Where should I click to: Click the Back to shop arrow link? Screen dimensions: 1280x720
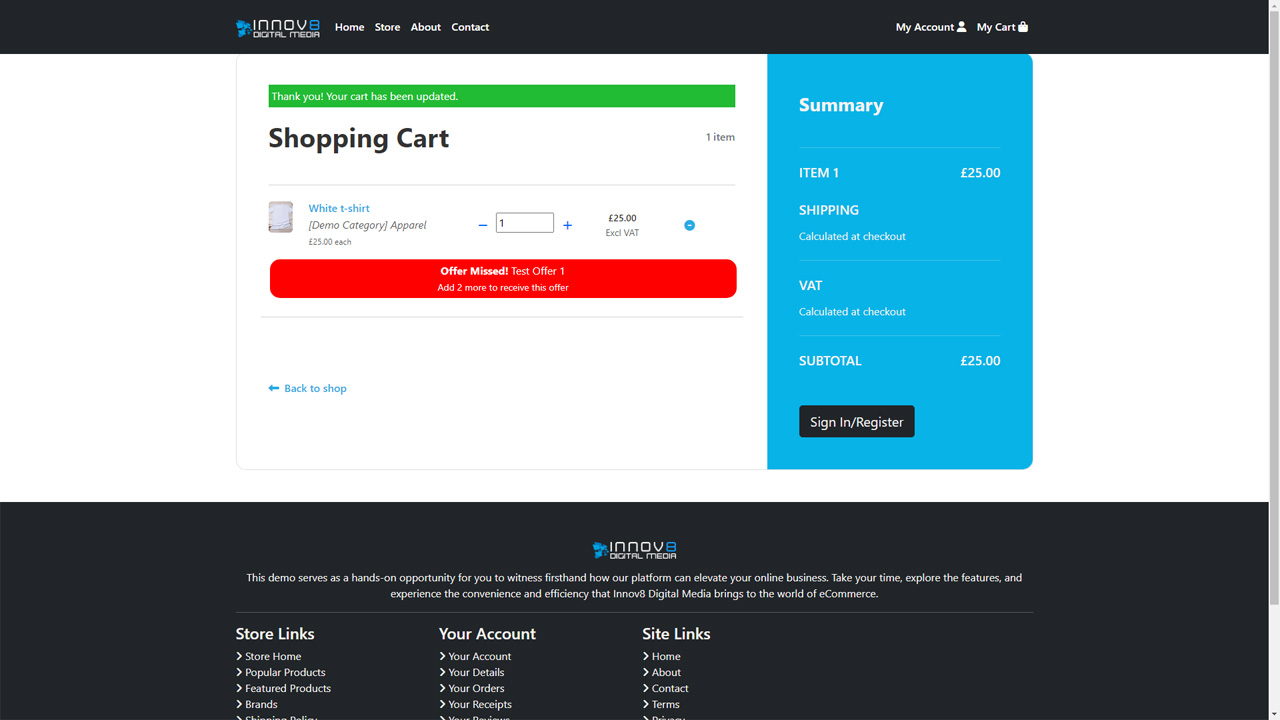pyautogui.click(x=308, y=388)
